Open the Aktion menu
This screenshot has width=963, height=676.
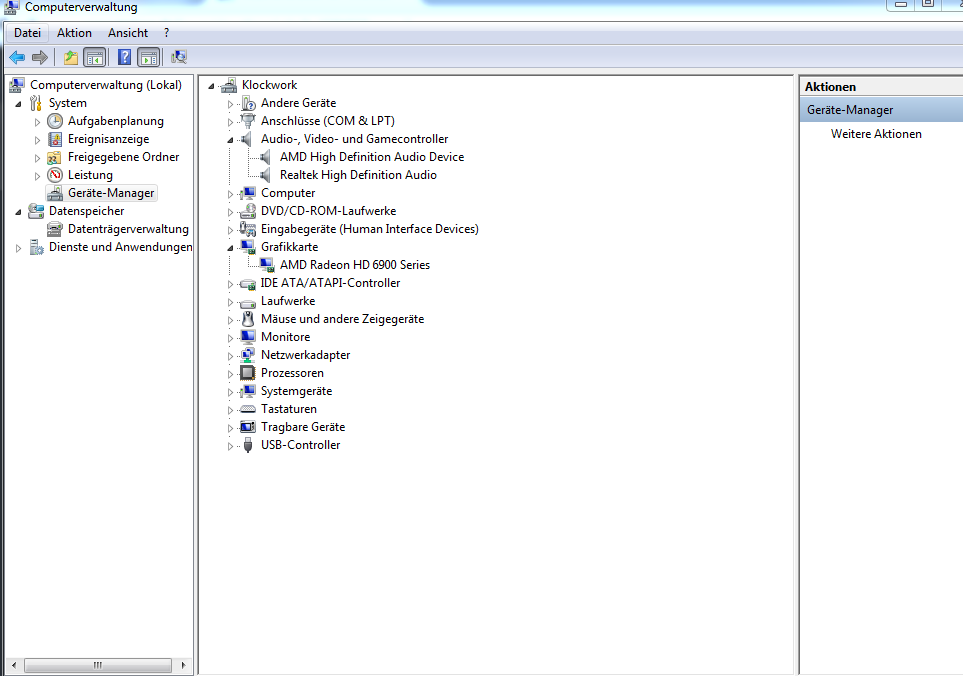[x=74, y=33]
